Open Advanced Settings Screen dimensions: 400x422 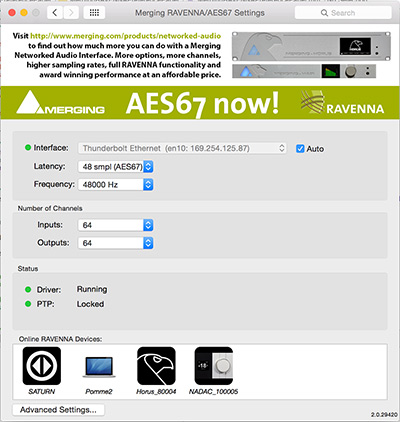coord(58,410)
